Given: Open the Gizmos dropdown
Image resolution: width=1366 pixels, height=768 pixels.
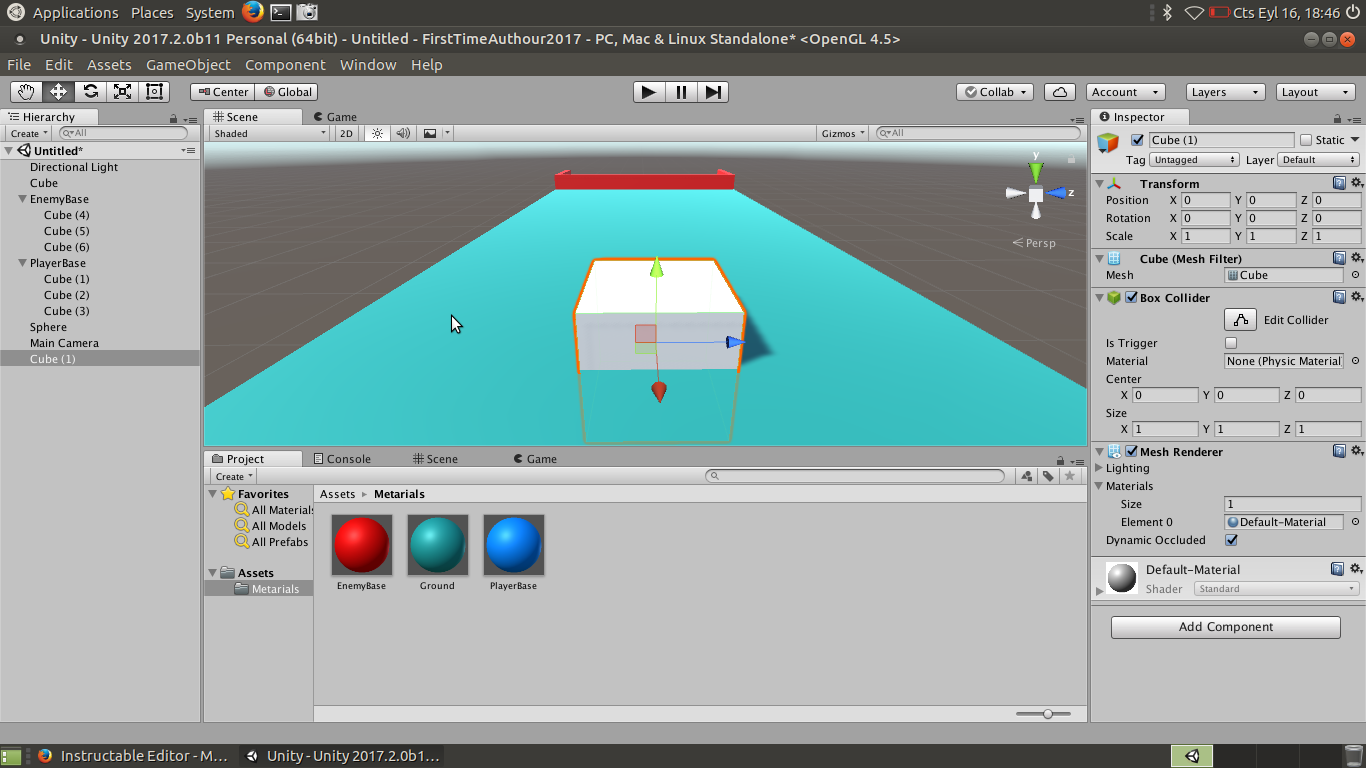Looking at the screenshot, I should [x=843, y=133].
